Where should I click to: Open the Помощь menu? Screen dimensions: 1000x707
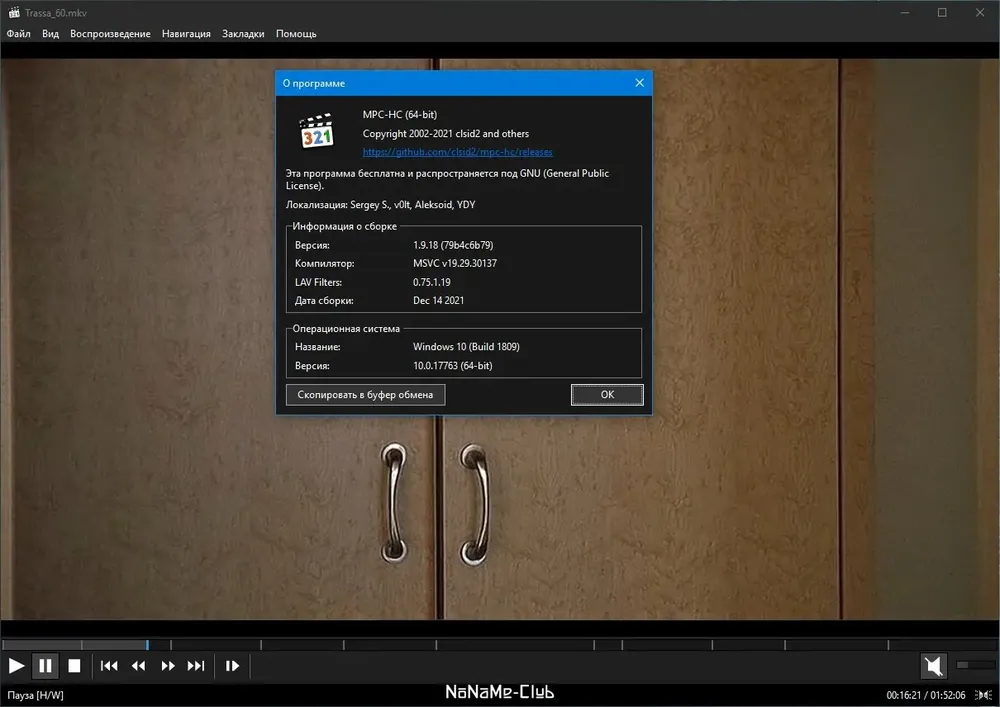point(296,34)
